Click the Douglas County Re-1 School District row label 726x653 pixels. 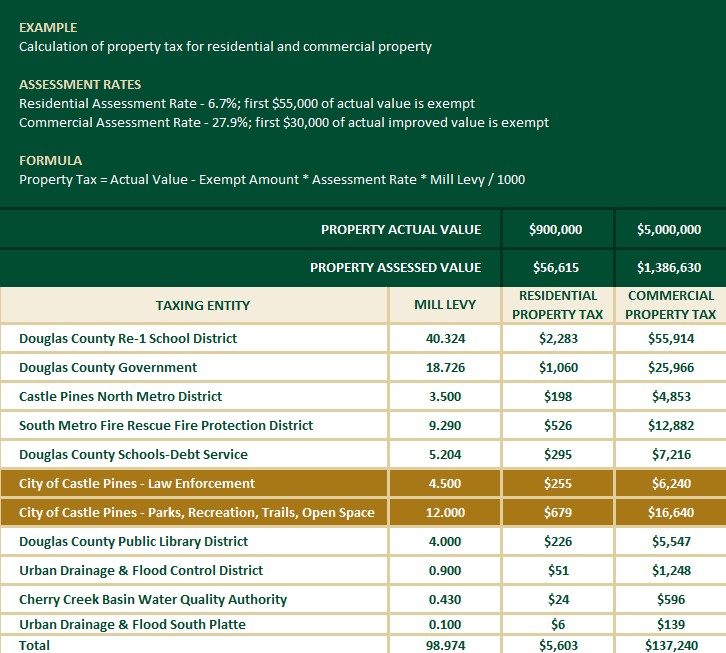pos(128,338)
